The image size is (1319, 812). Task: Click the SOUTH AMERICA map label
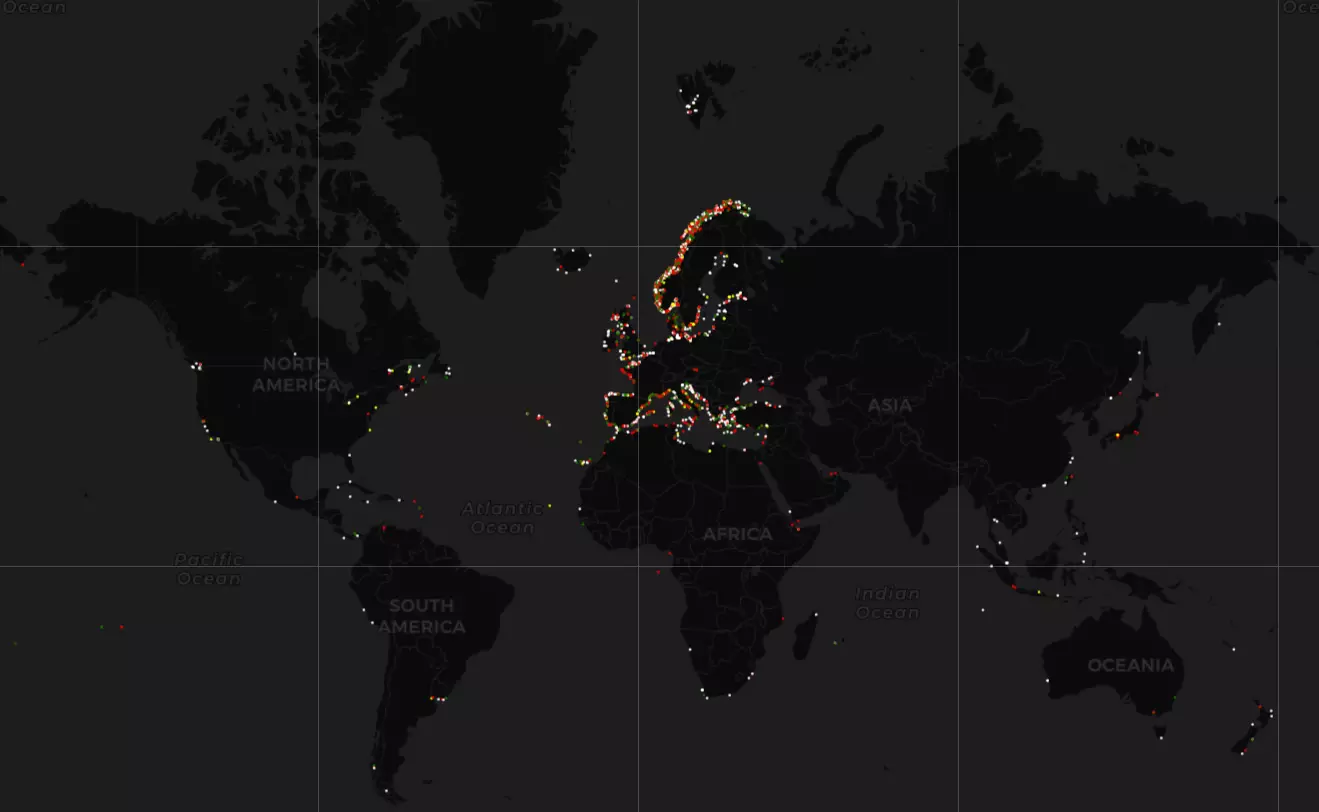click(x=422, y=616)
